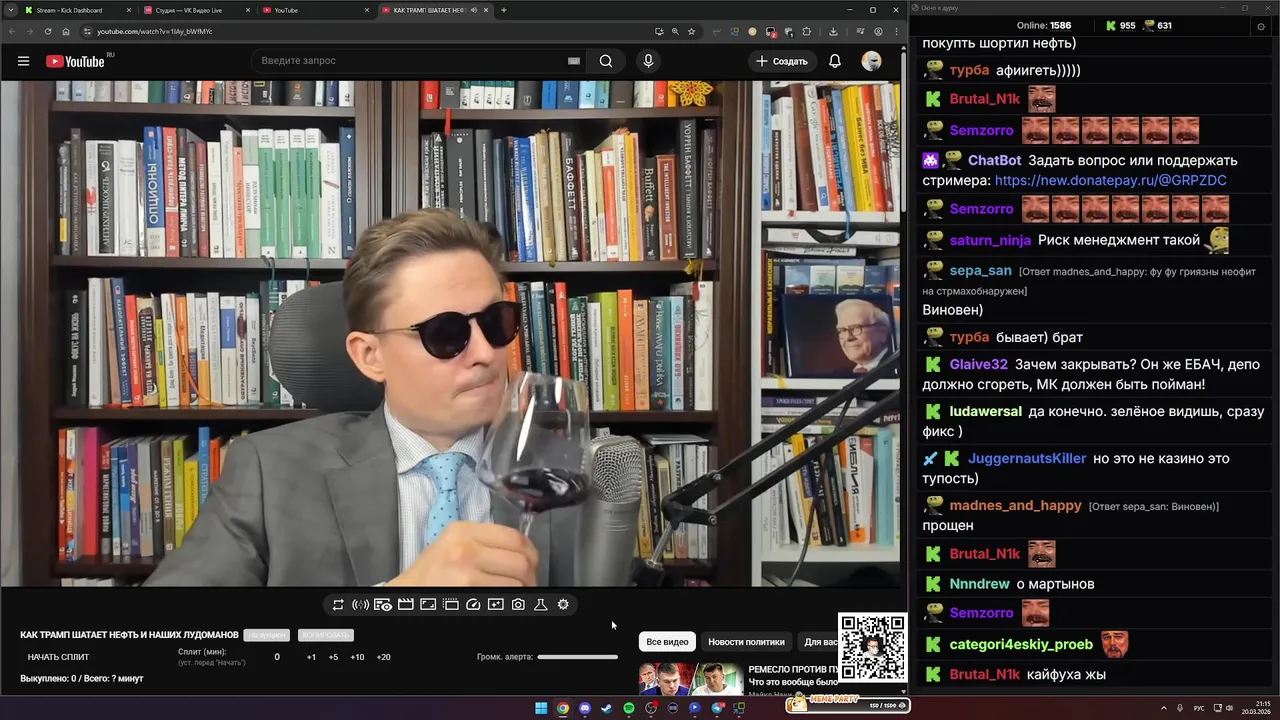The image size is (1280, 720).
Task: Click the aspect-ratio screen icon under the video
Action: click(428, 605)
